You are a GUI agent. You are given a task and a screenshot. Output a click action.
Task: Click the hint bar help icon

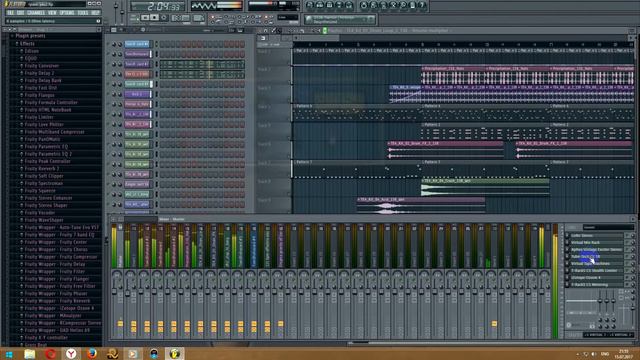98,21
